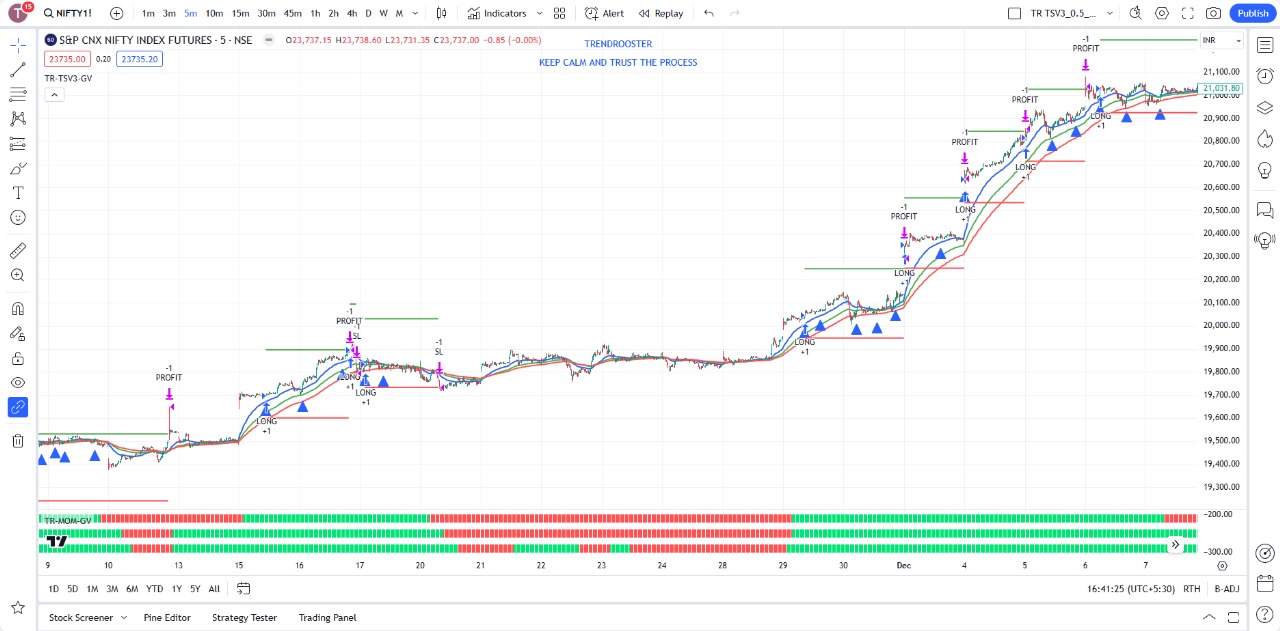Open the quick search icon
The height and width of the screenshot is (631, 1280).
point(1136,13)
